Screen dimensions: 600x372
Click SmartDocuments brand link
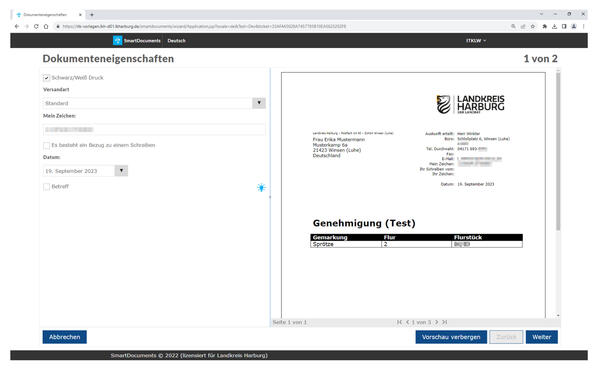[142, 41]
